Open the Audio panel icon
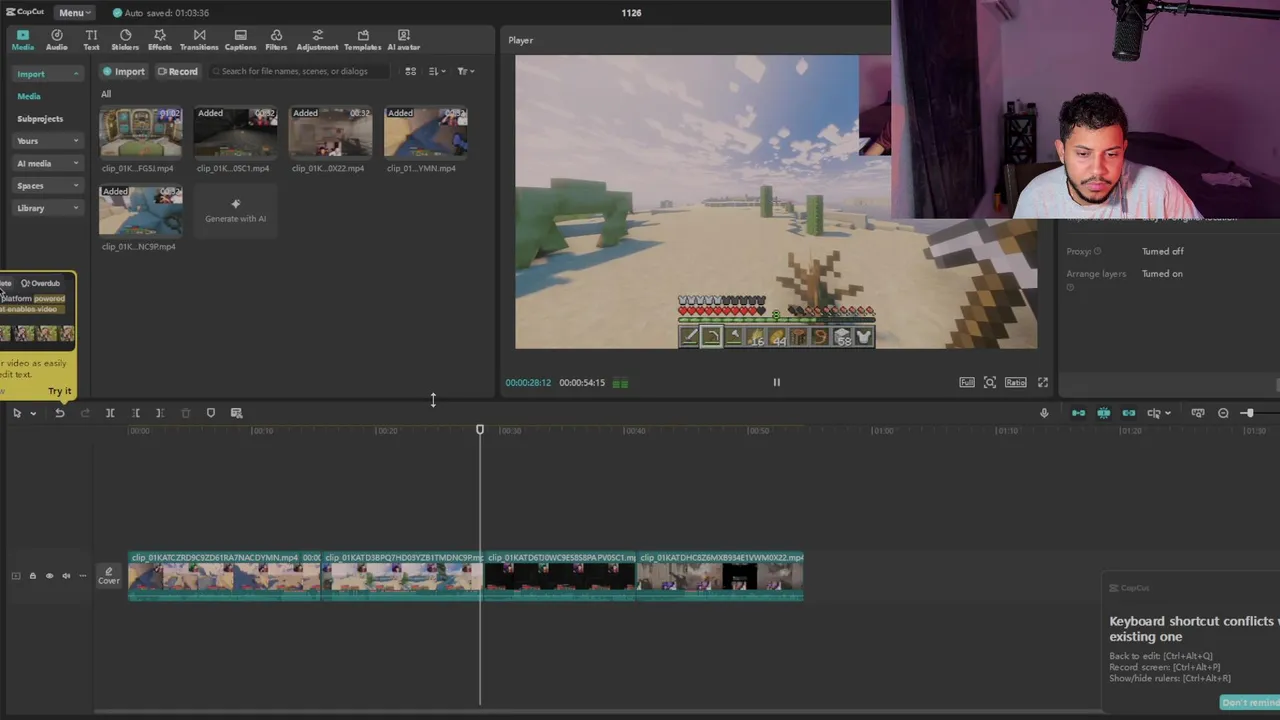Image resolution: width=1280 pixels, height=720 pixels. pos(56,39)
